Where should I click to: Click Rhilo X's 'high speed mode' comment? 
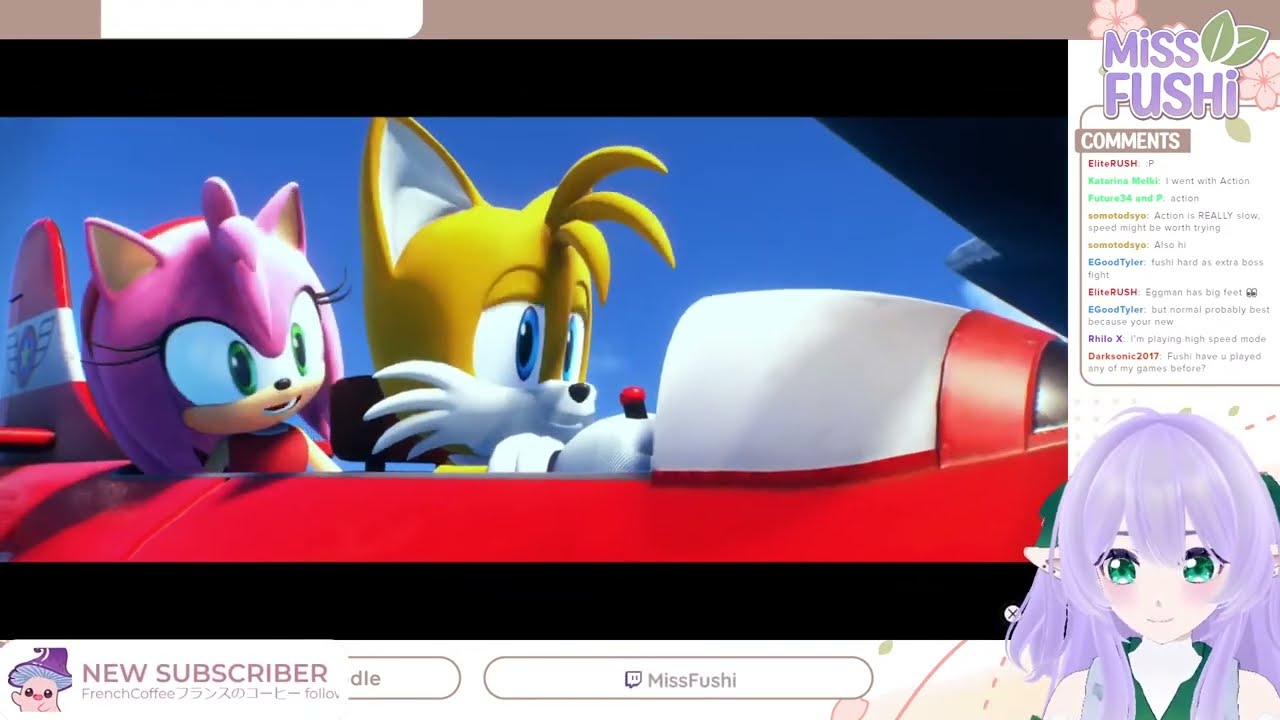click(1177, 339)
